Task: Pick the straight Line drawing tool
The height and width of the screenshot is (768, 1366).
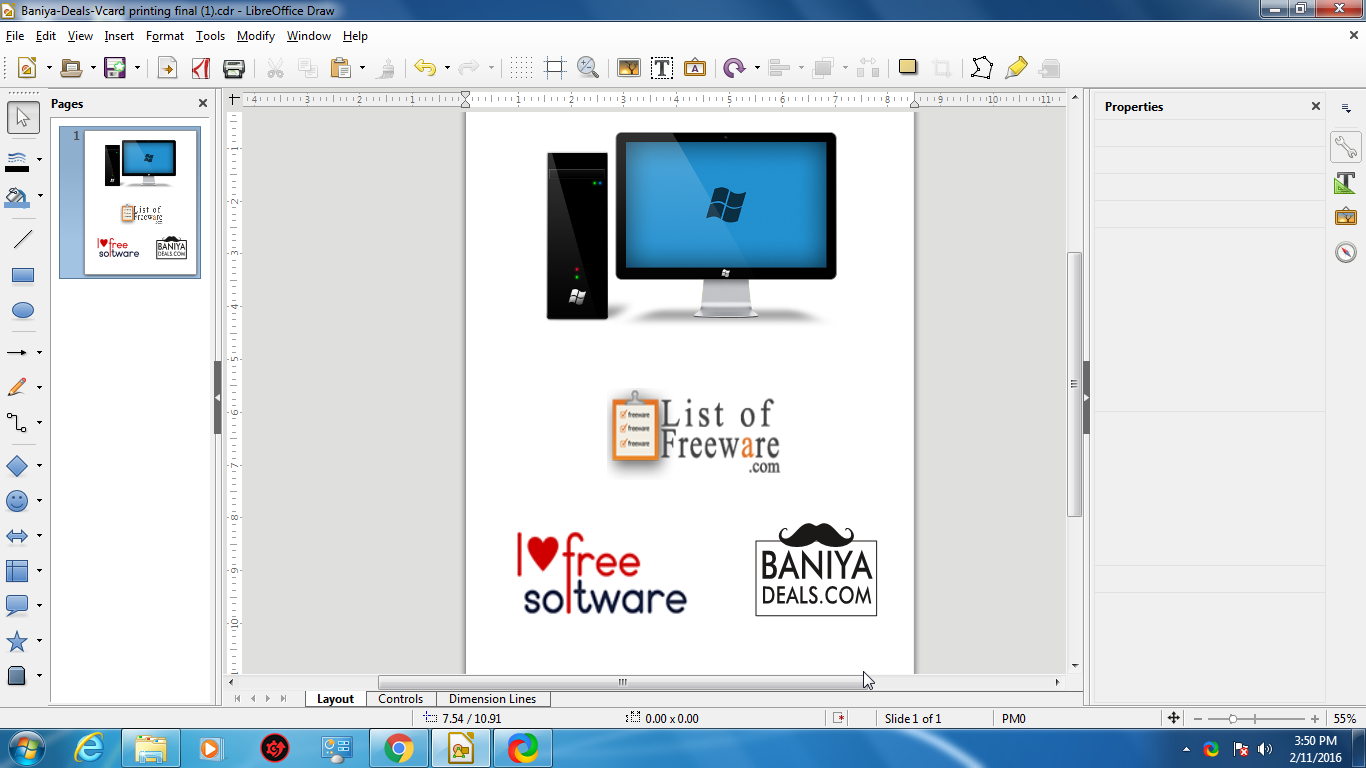Action: tap(23, 239)
